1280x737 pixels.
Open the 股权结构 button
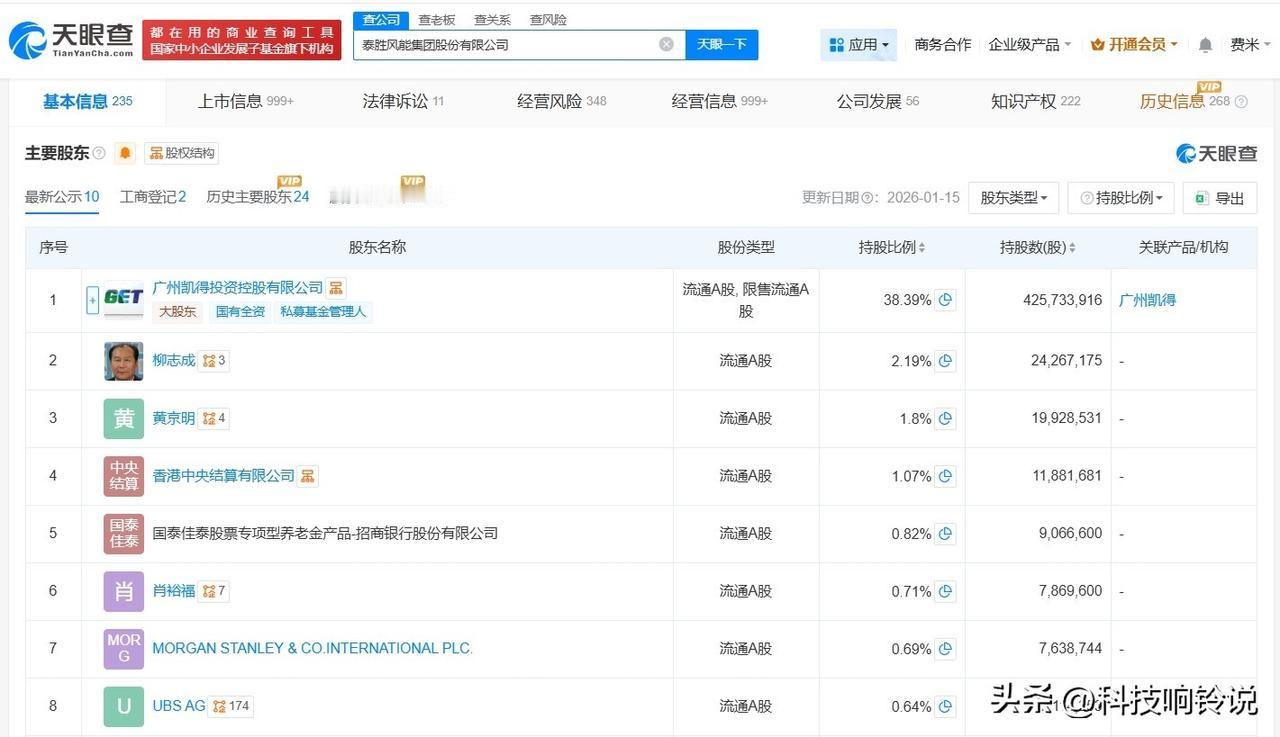click(181, 153)
